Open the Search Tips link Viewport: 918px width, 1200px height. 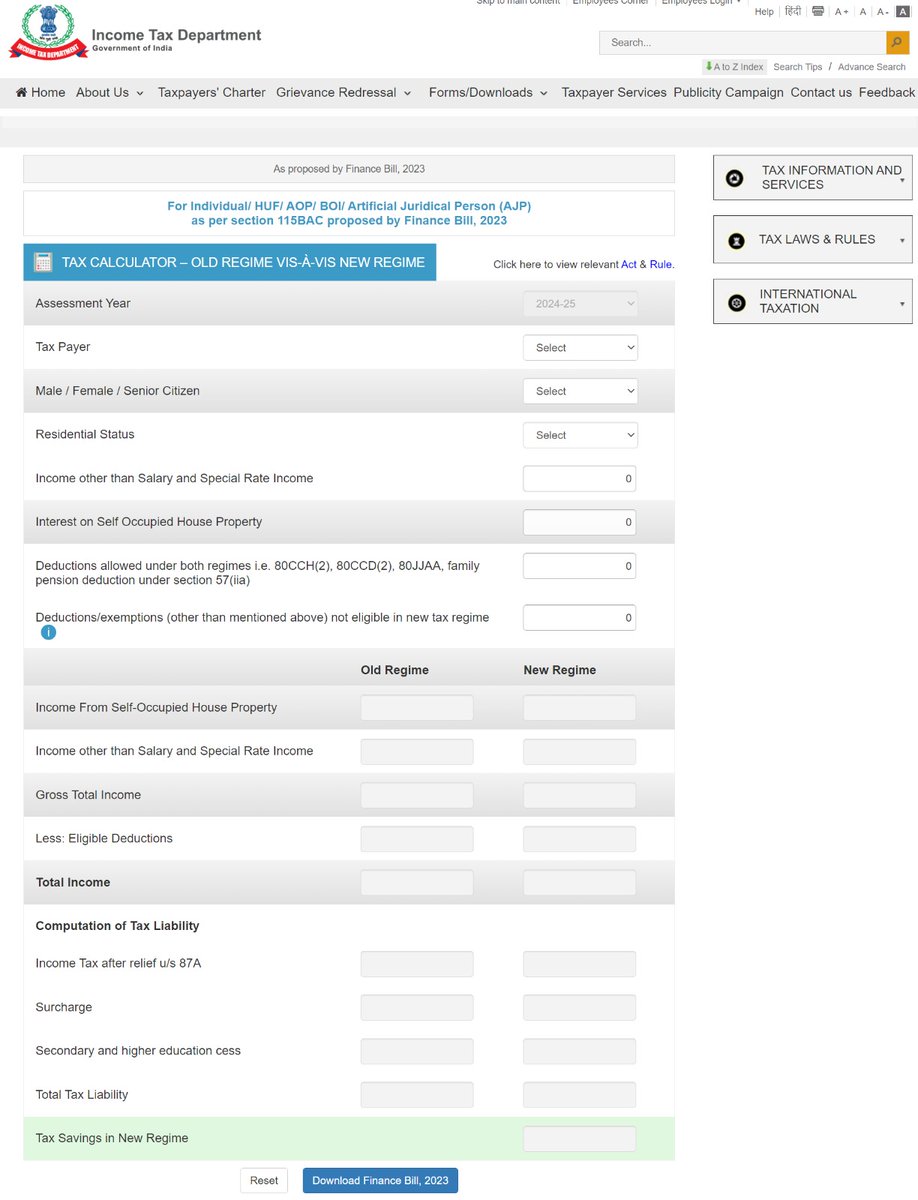click(x=798, y=67)
